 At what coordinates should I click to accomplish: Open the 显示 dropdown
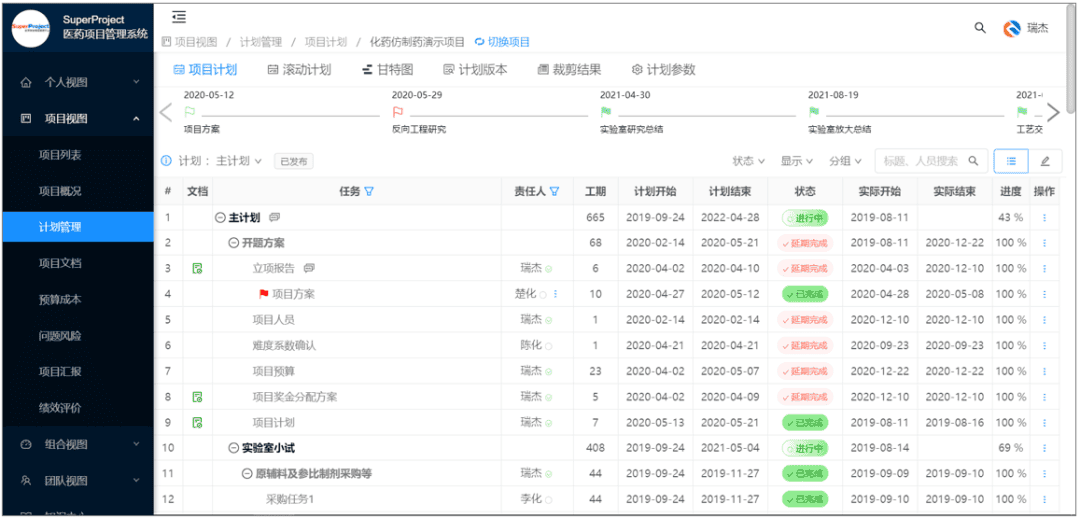pos(797,160)
